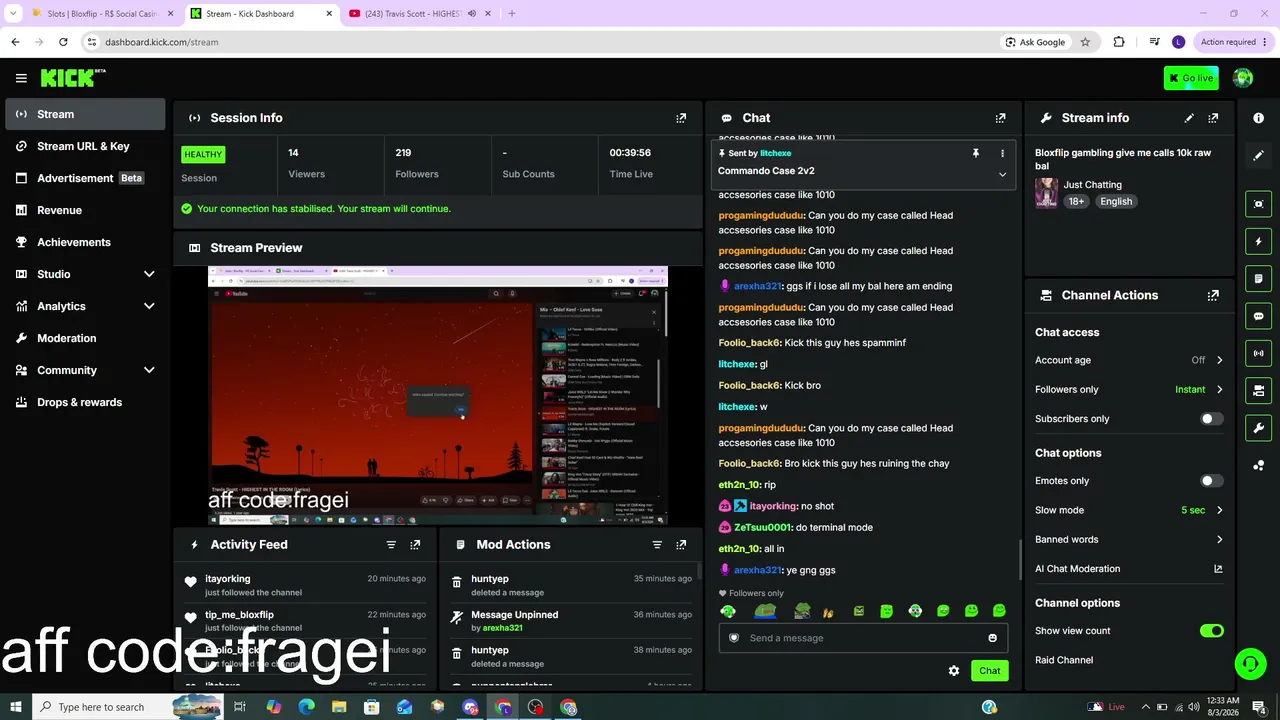This screenshot has width=1280, height=720.
Task: Toggle Subscribers only chat
Action: click(x=1211, y=419)
